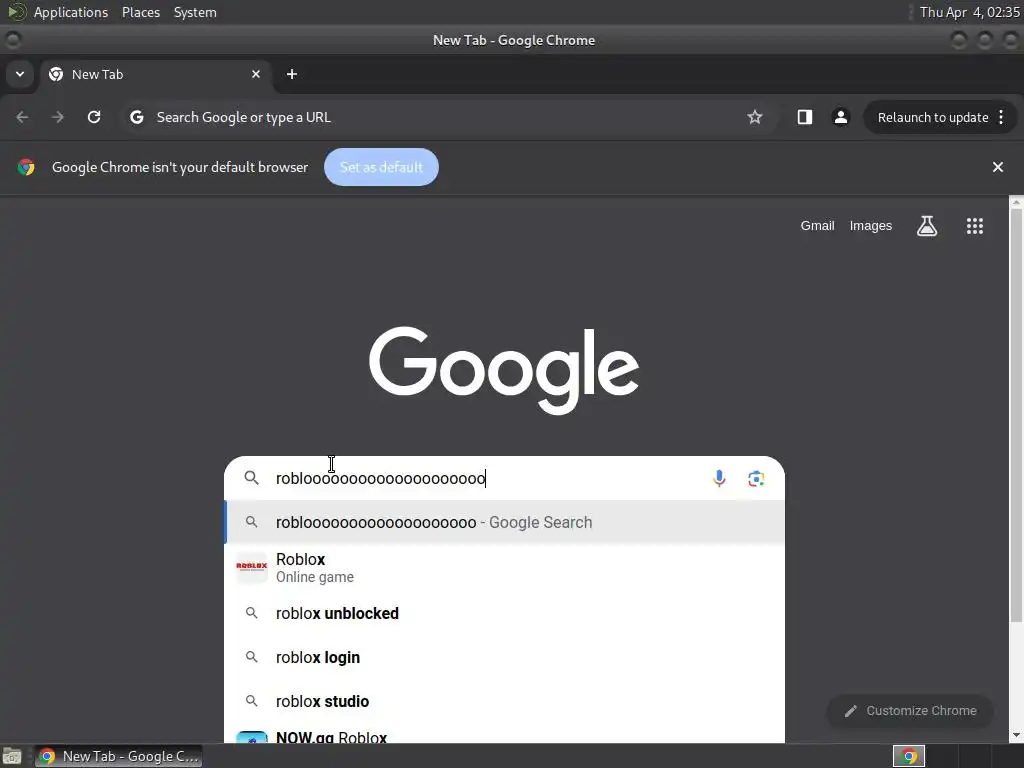The image size is (1024, 768).
Task: Click the magnifier icon beside roblox login
Action: 251,657
